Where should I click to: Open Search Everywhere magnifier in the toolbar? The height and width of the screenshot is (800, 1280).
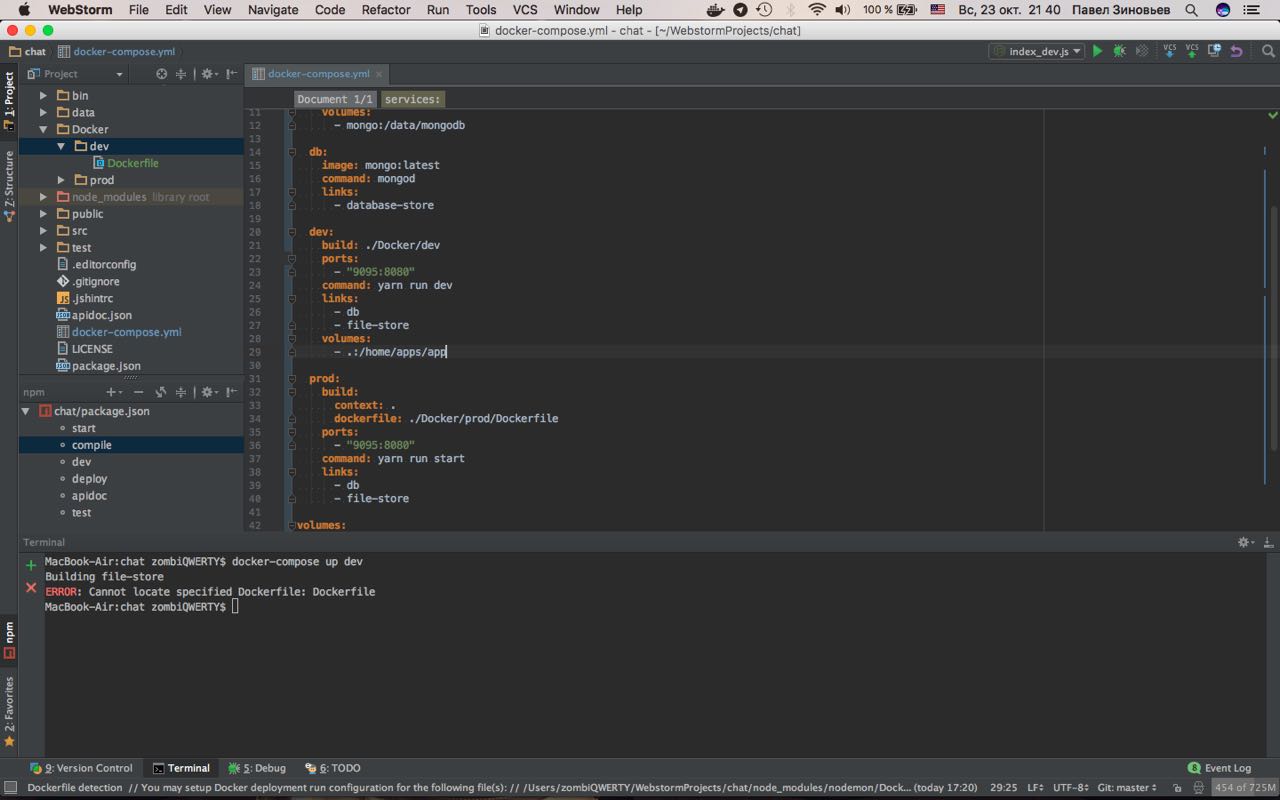[x=1268, y=51]
